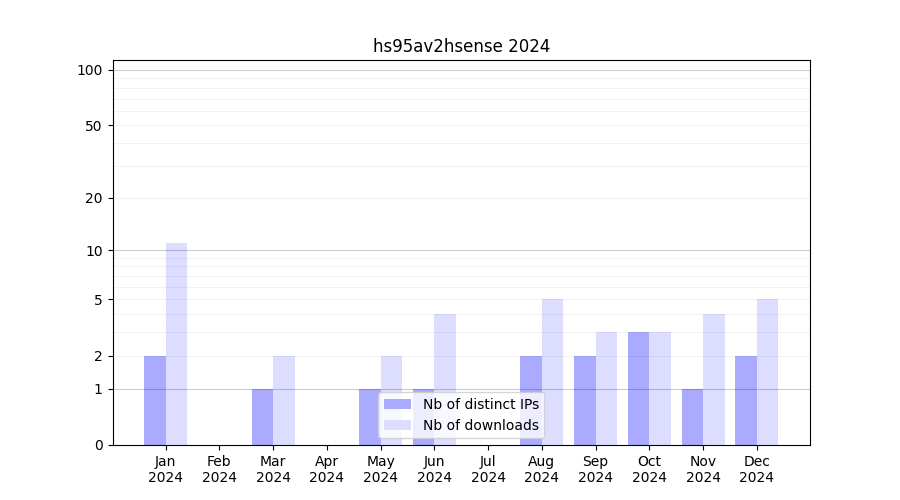The image size is (900, 500).
Task: Click the 'Apr 2024' x-axis label
Action: coord(327,469)
